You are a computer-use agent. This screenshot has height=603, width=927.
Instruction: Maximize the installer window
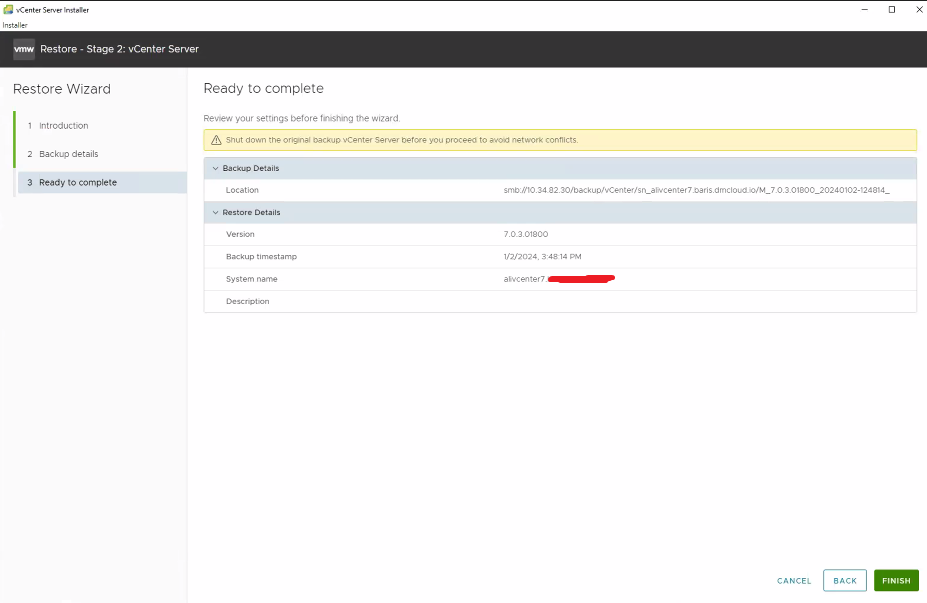pos(891,10)
